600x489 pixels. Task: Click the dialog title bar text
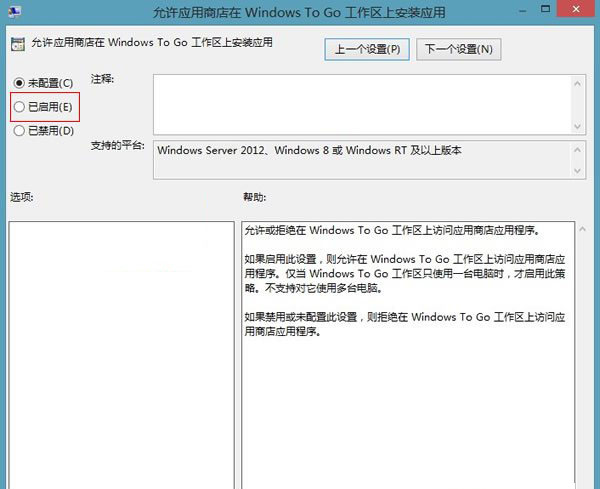300,12
